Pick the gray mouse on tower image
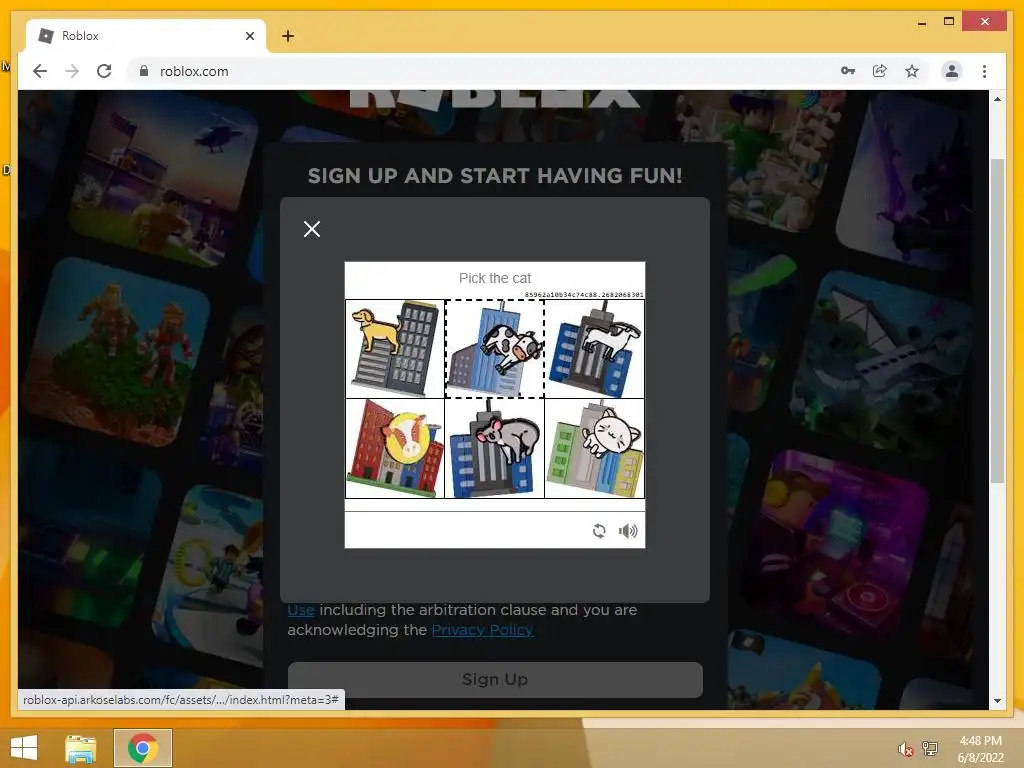1024x768 pixels. coord(494,449)
